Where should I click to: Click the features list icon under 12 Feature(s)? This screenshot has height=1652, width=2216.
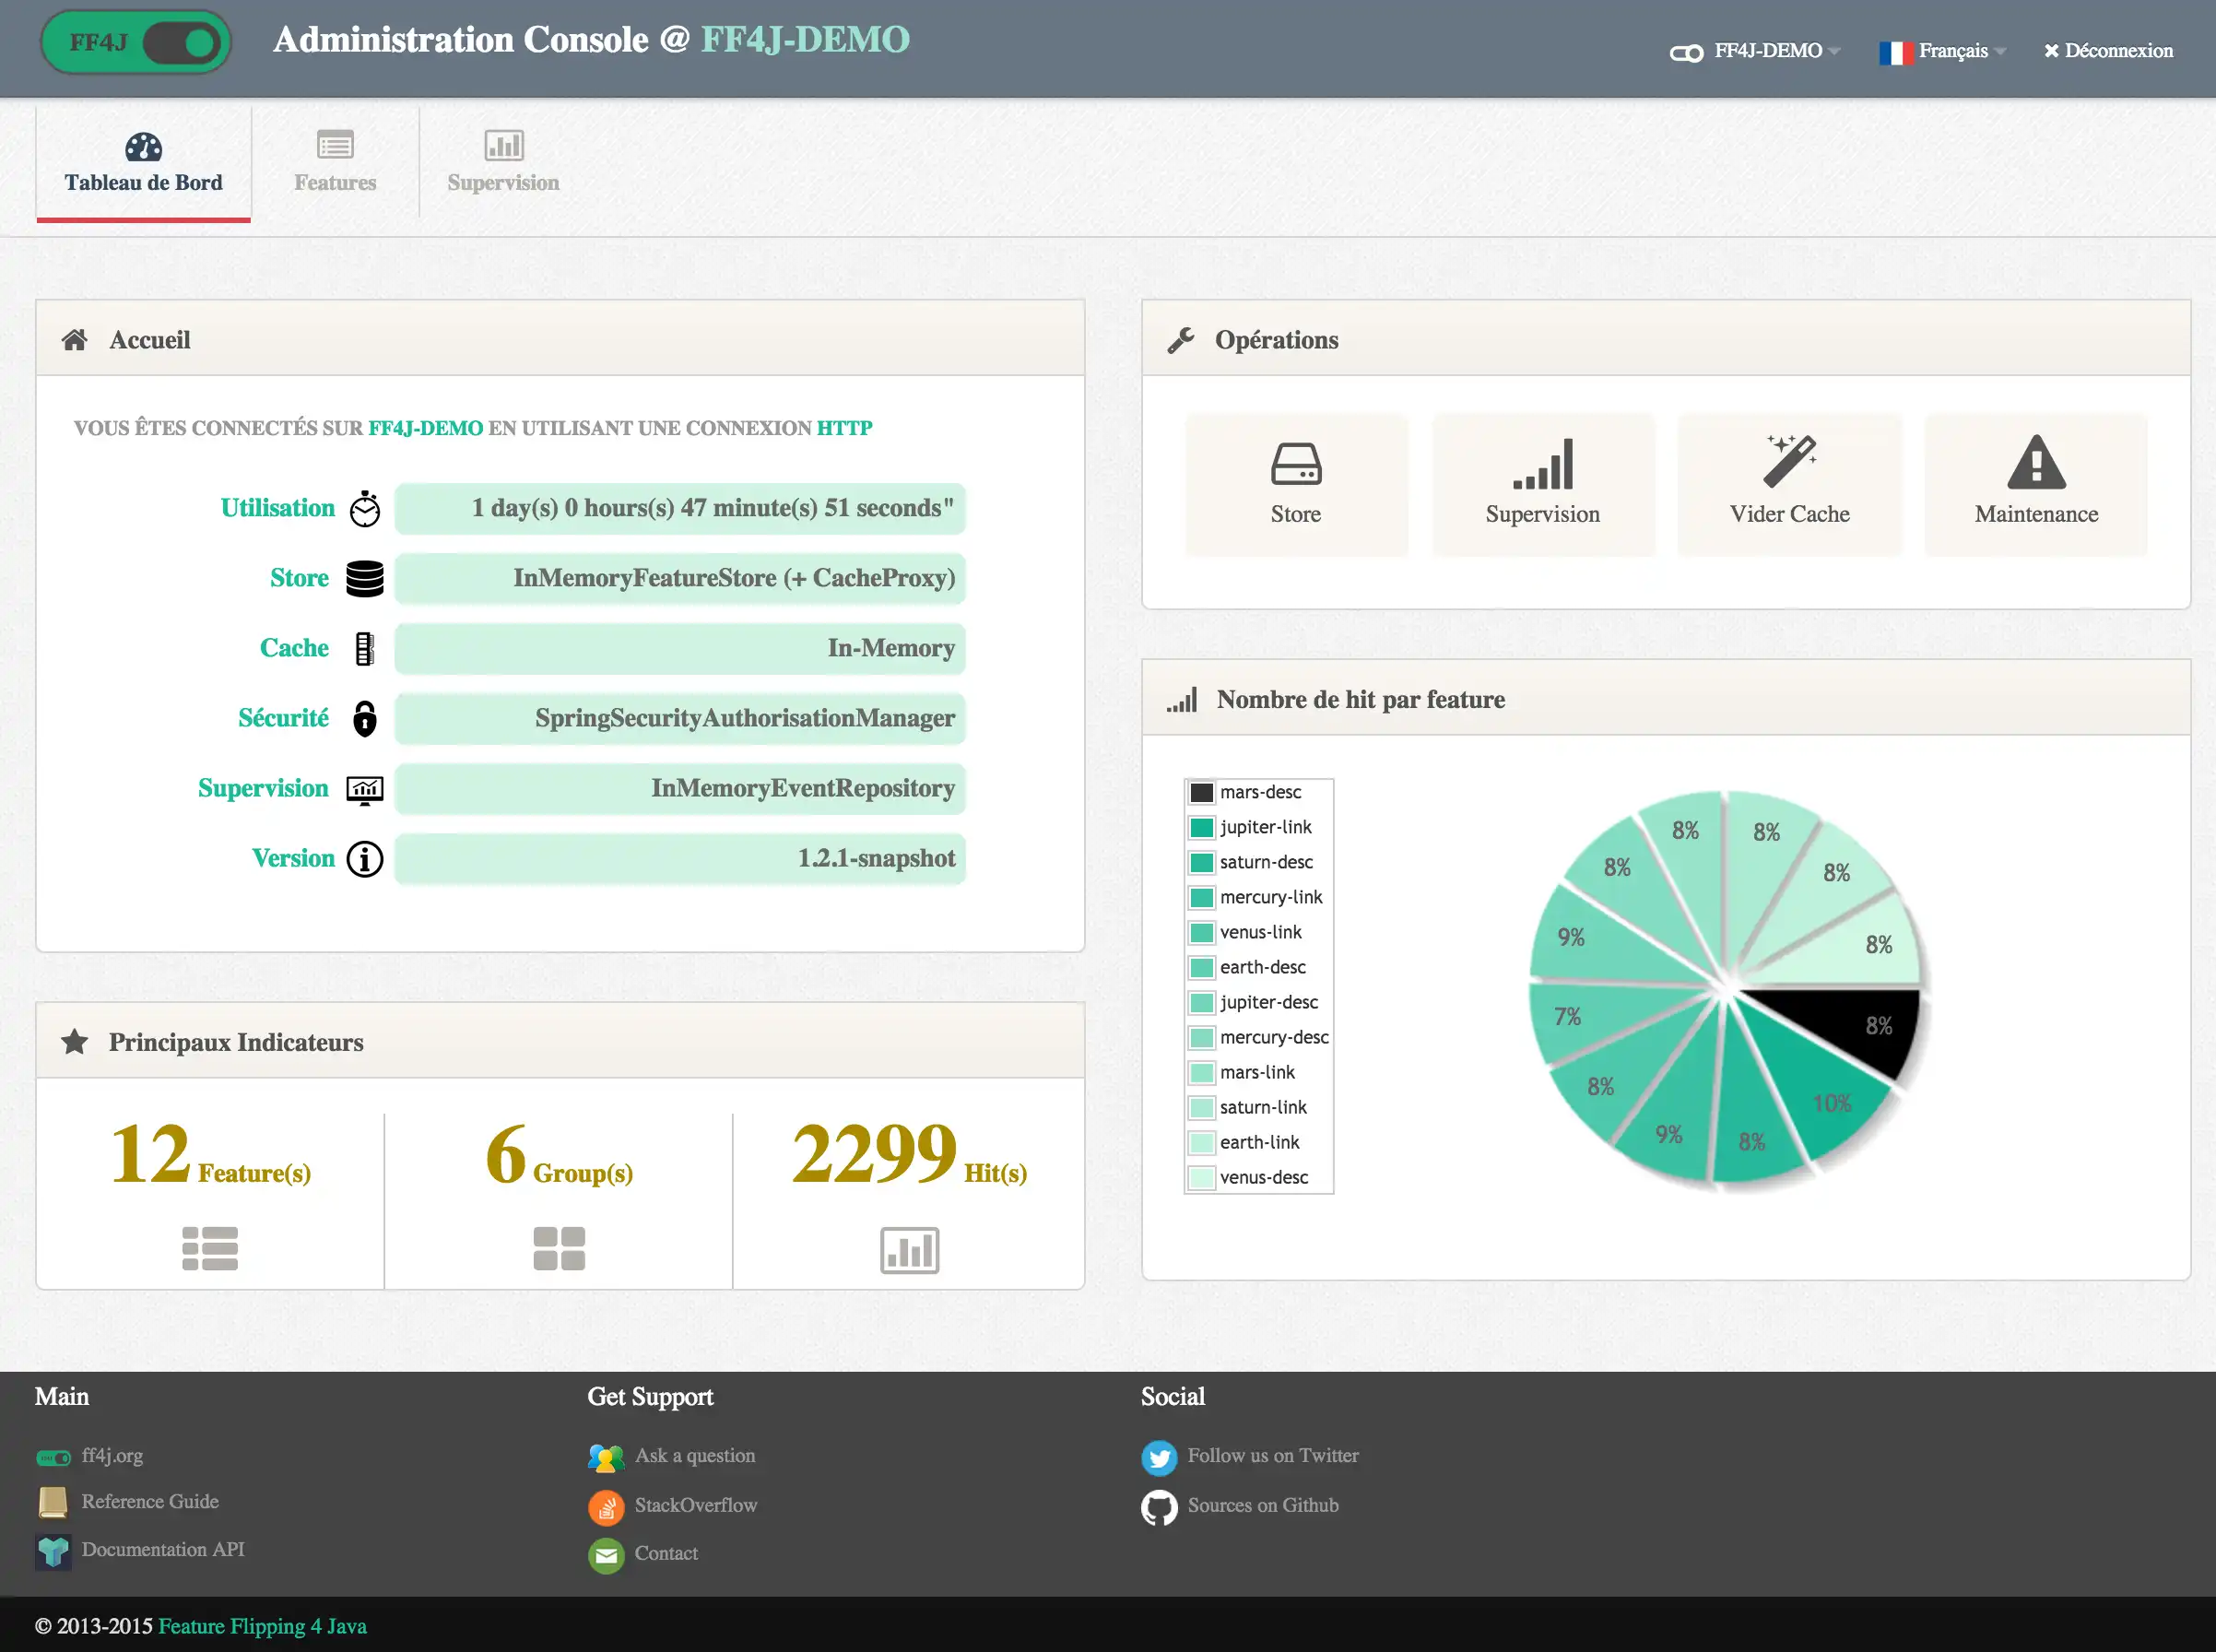[x=210, y=1248]
